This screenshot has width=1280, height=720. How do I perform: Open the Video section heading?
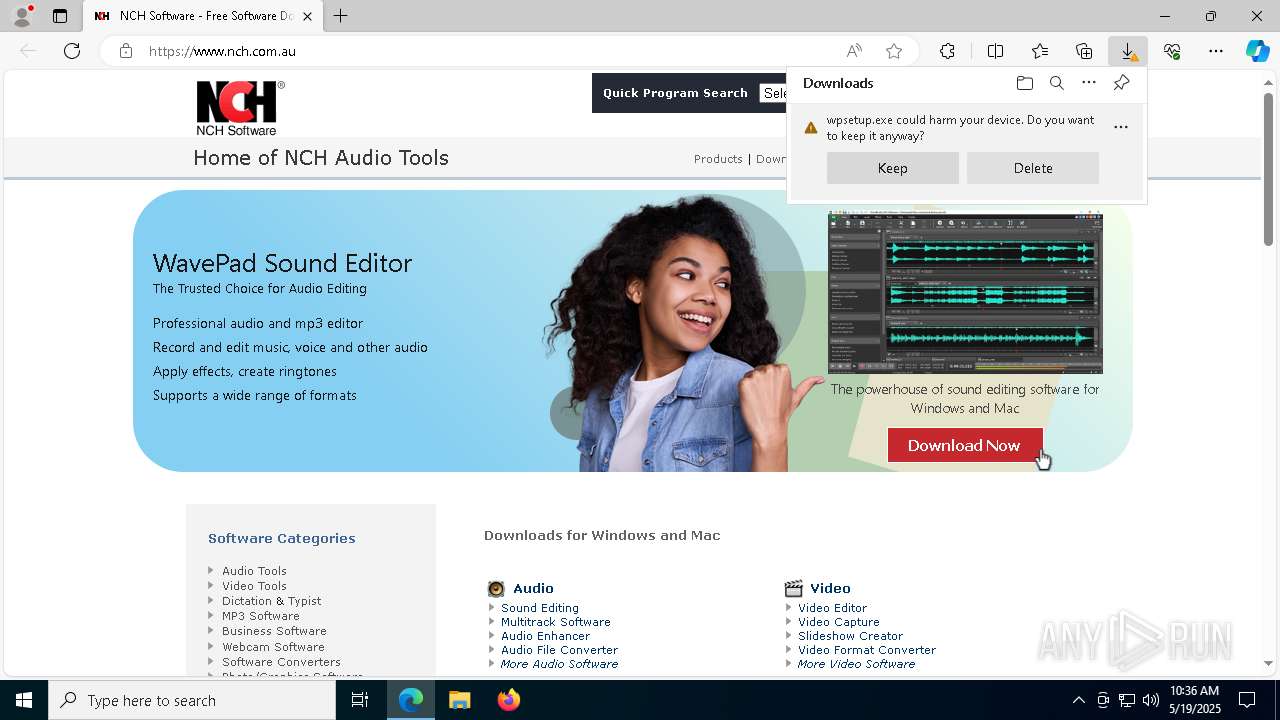(830, 588)
